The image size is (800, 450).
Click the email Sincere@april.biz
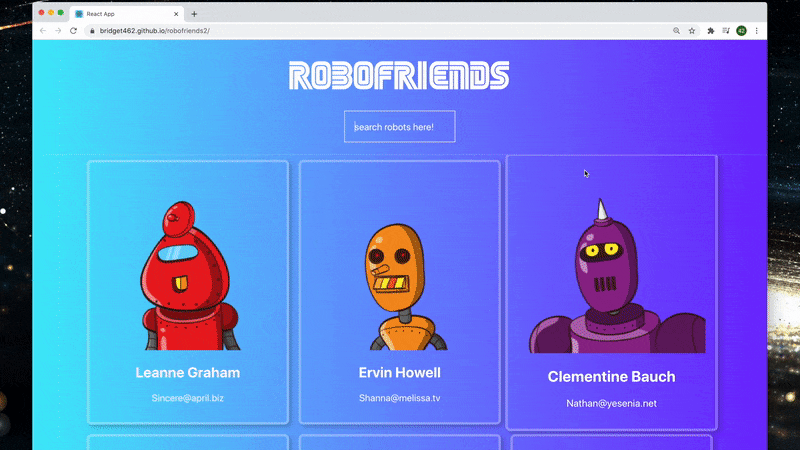pyautogui.click(x=188, y=398)
